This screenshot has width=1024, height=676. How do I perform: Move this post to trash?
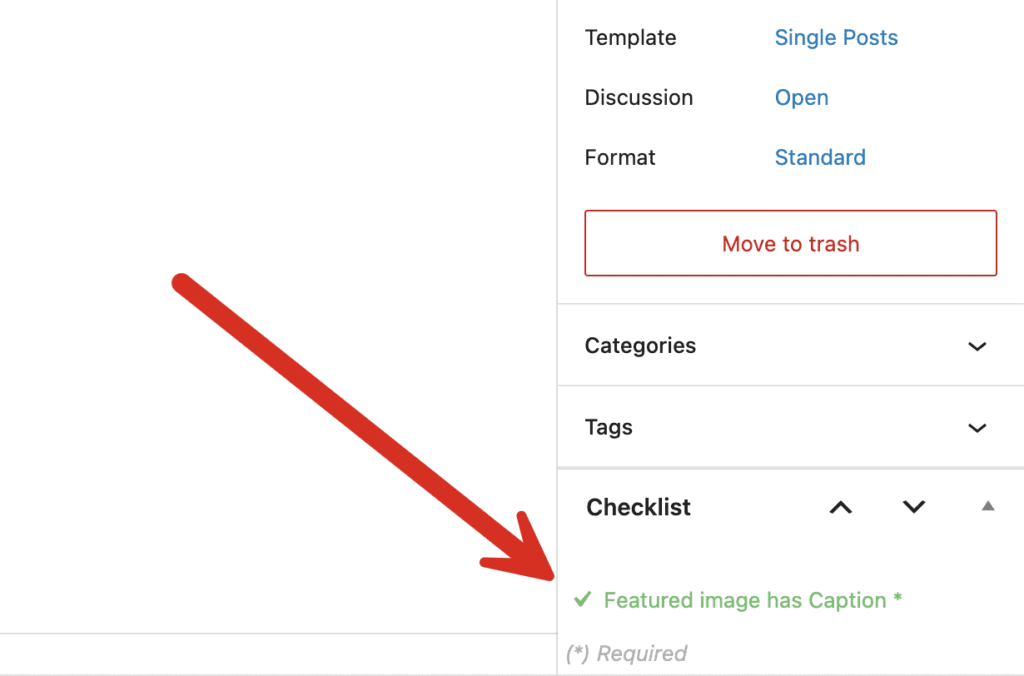tap(790, 243)
